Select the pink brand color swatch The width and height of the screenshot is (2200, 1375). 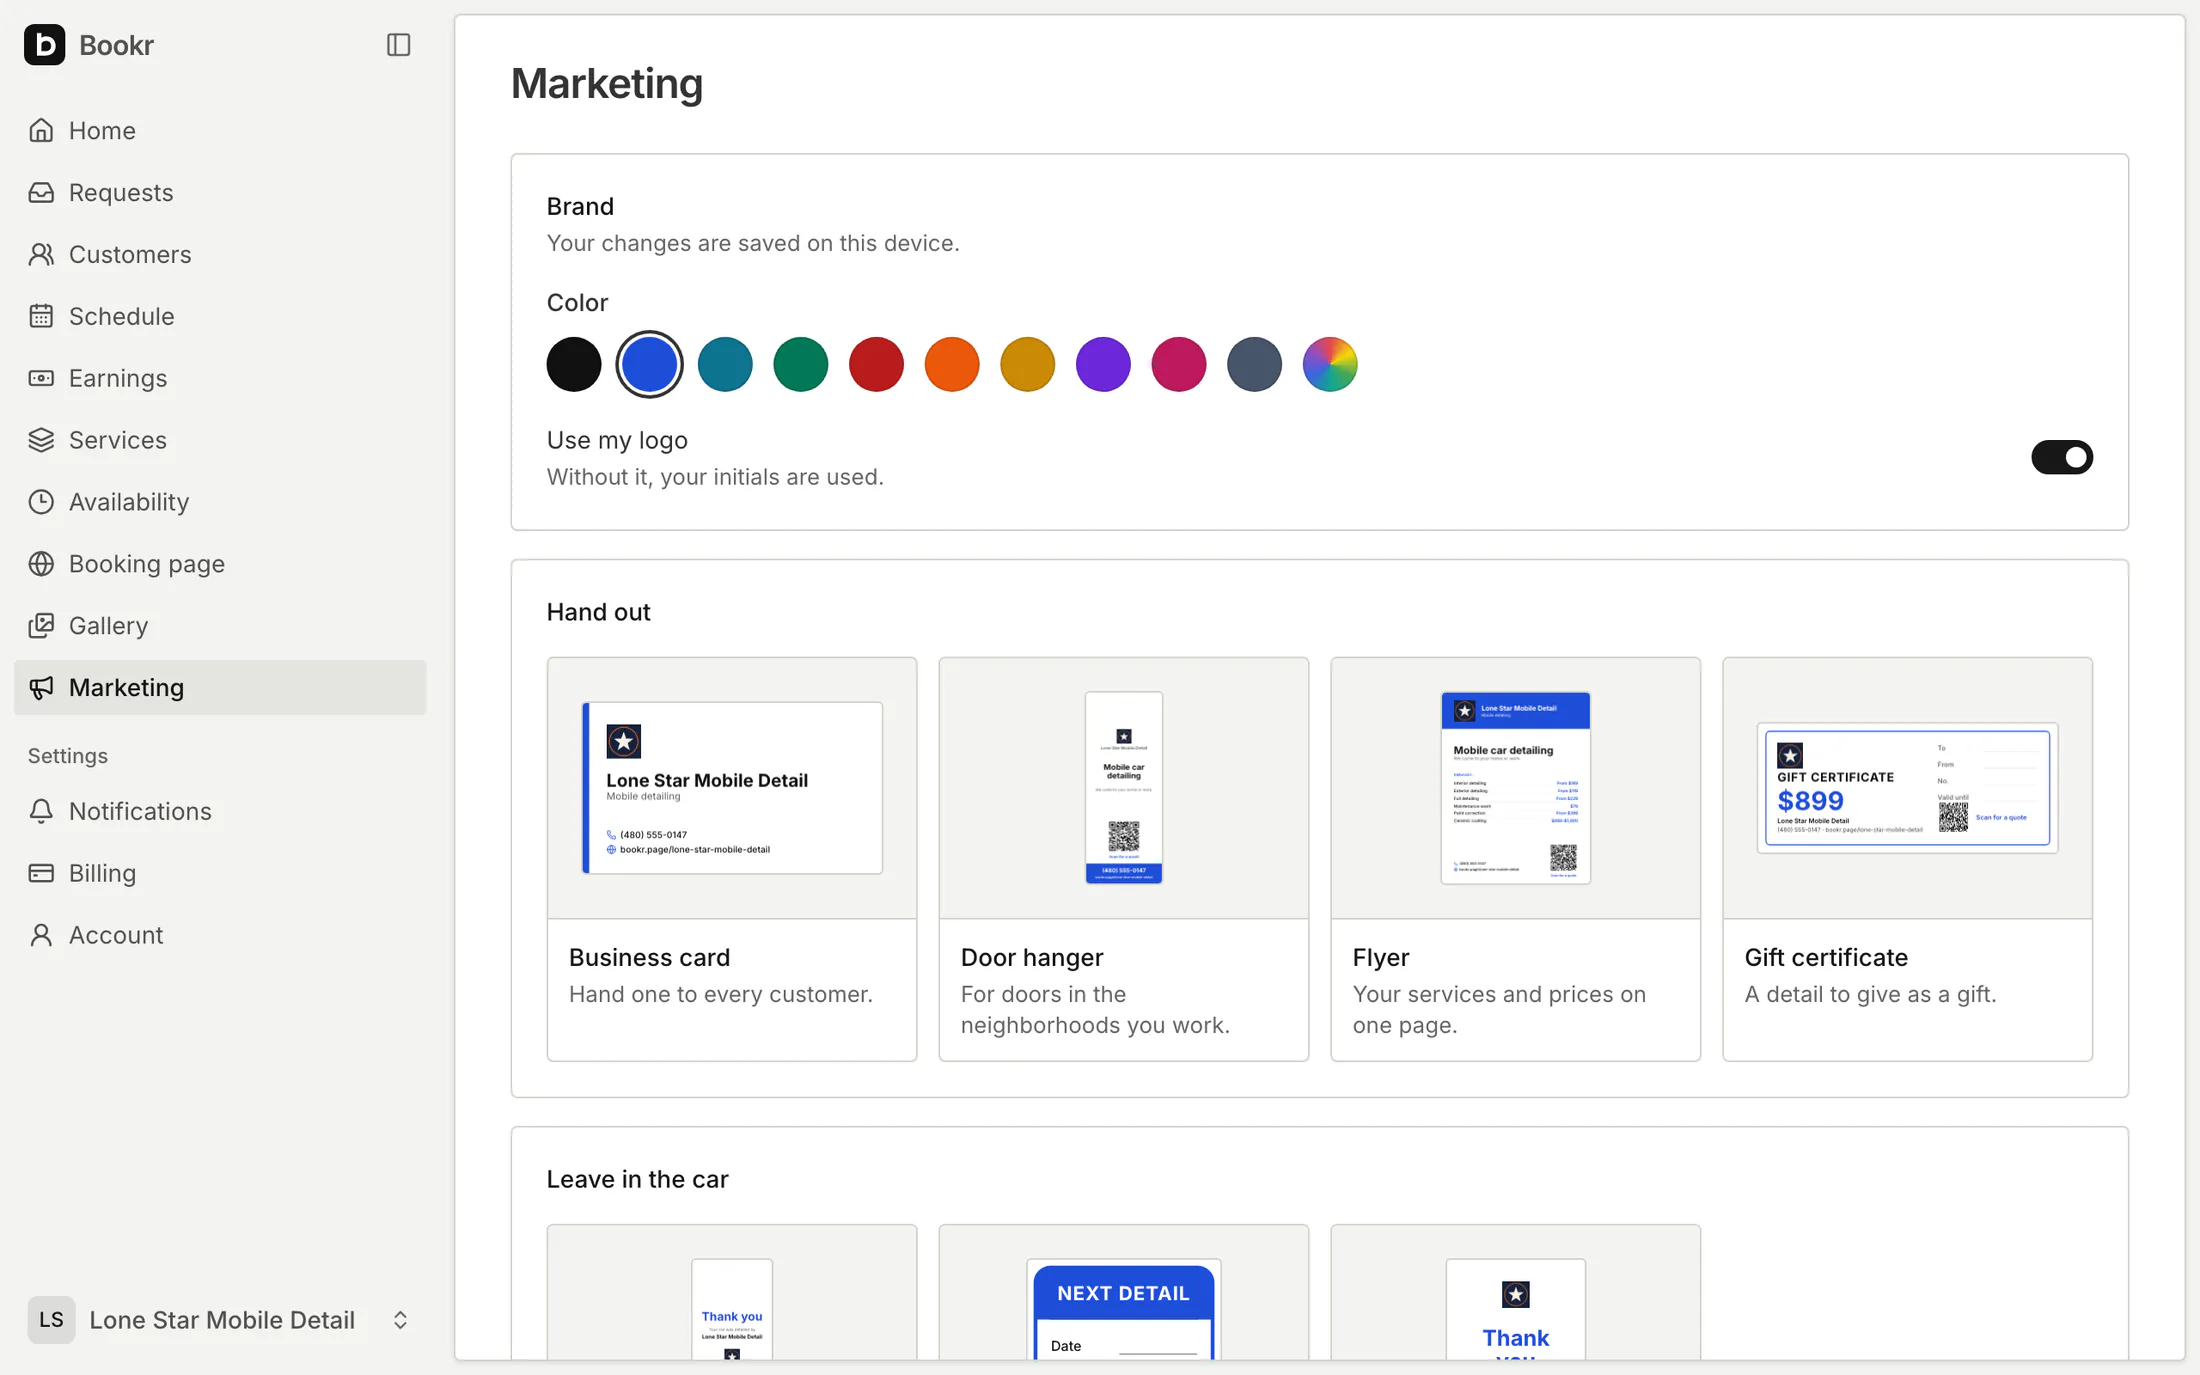(1179, 364)
